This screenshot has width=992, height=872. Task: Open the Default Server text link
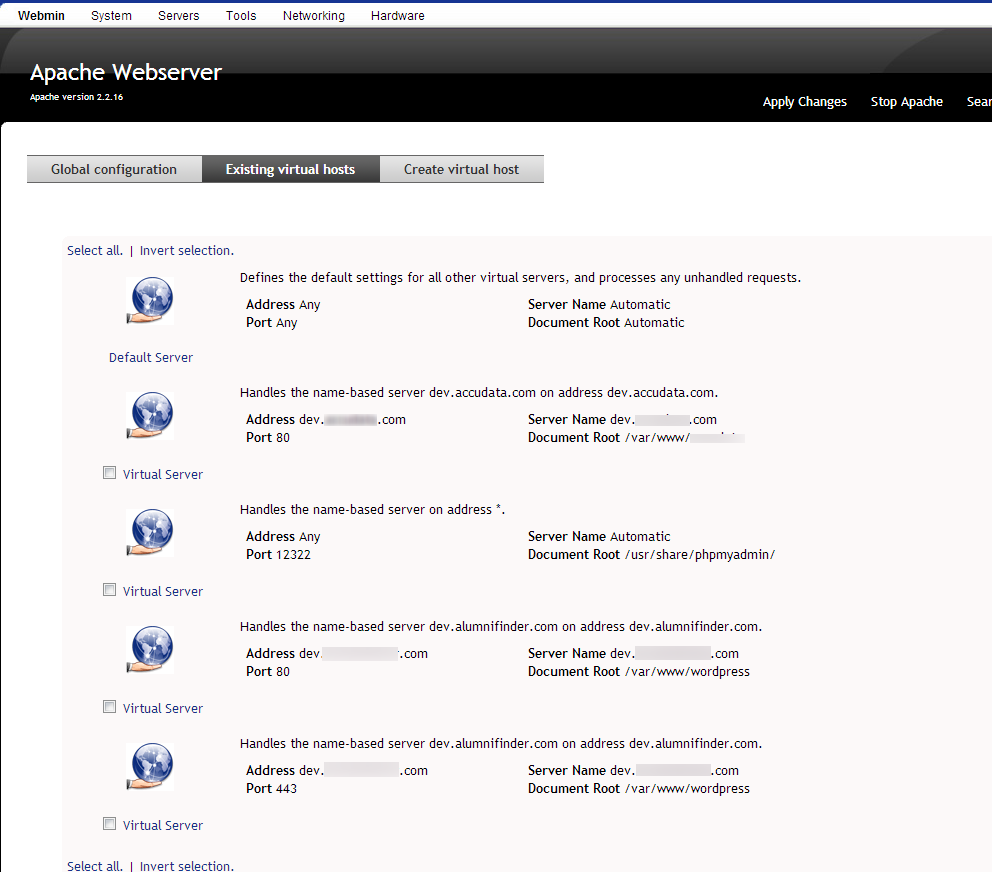pos(151,357)
